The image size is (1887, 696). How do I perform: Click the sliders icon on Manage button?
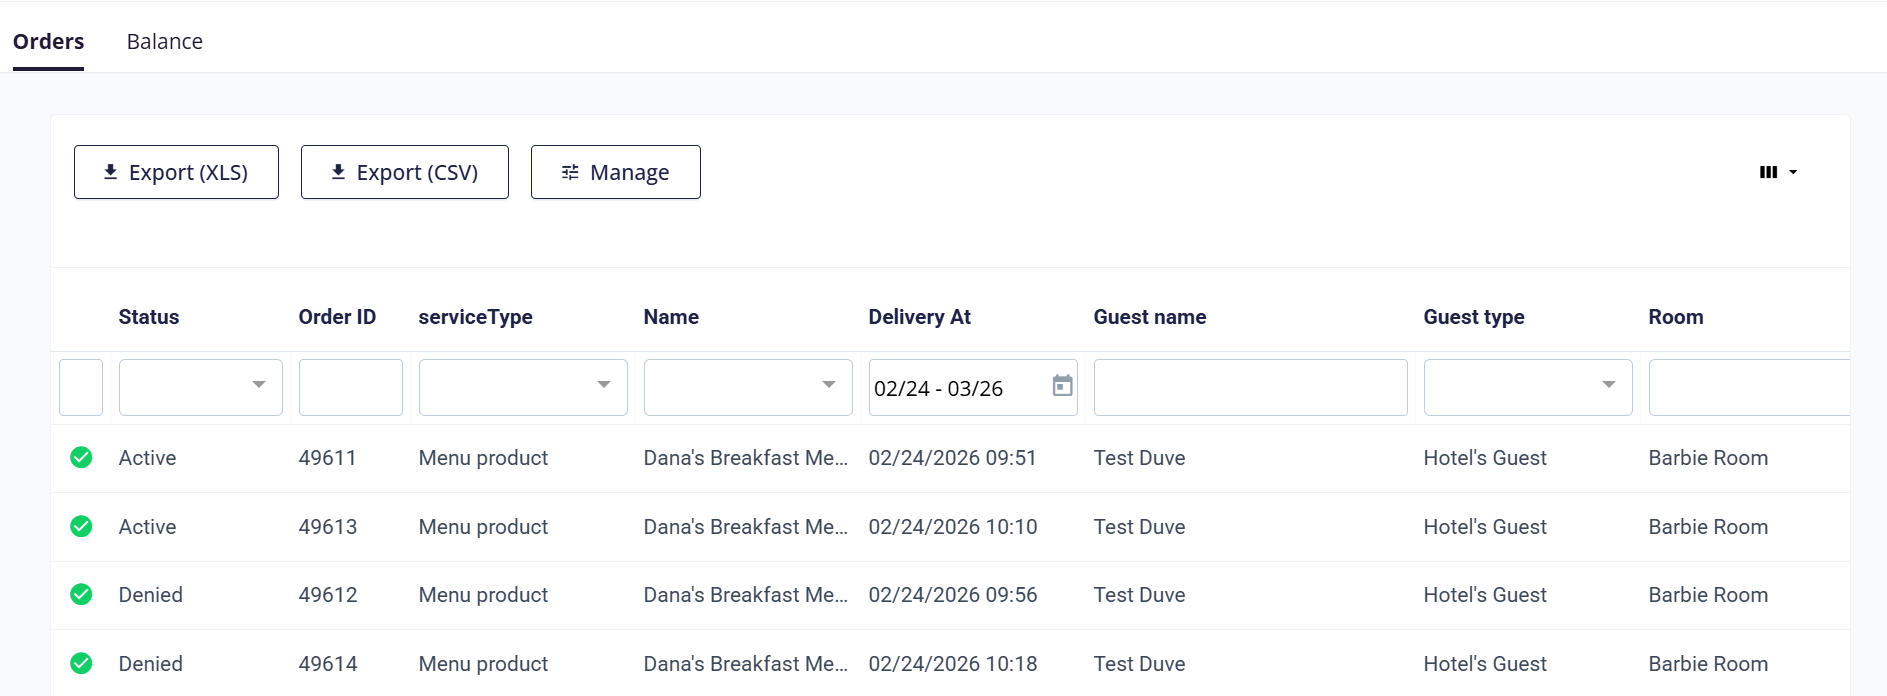[570, 172]
